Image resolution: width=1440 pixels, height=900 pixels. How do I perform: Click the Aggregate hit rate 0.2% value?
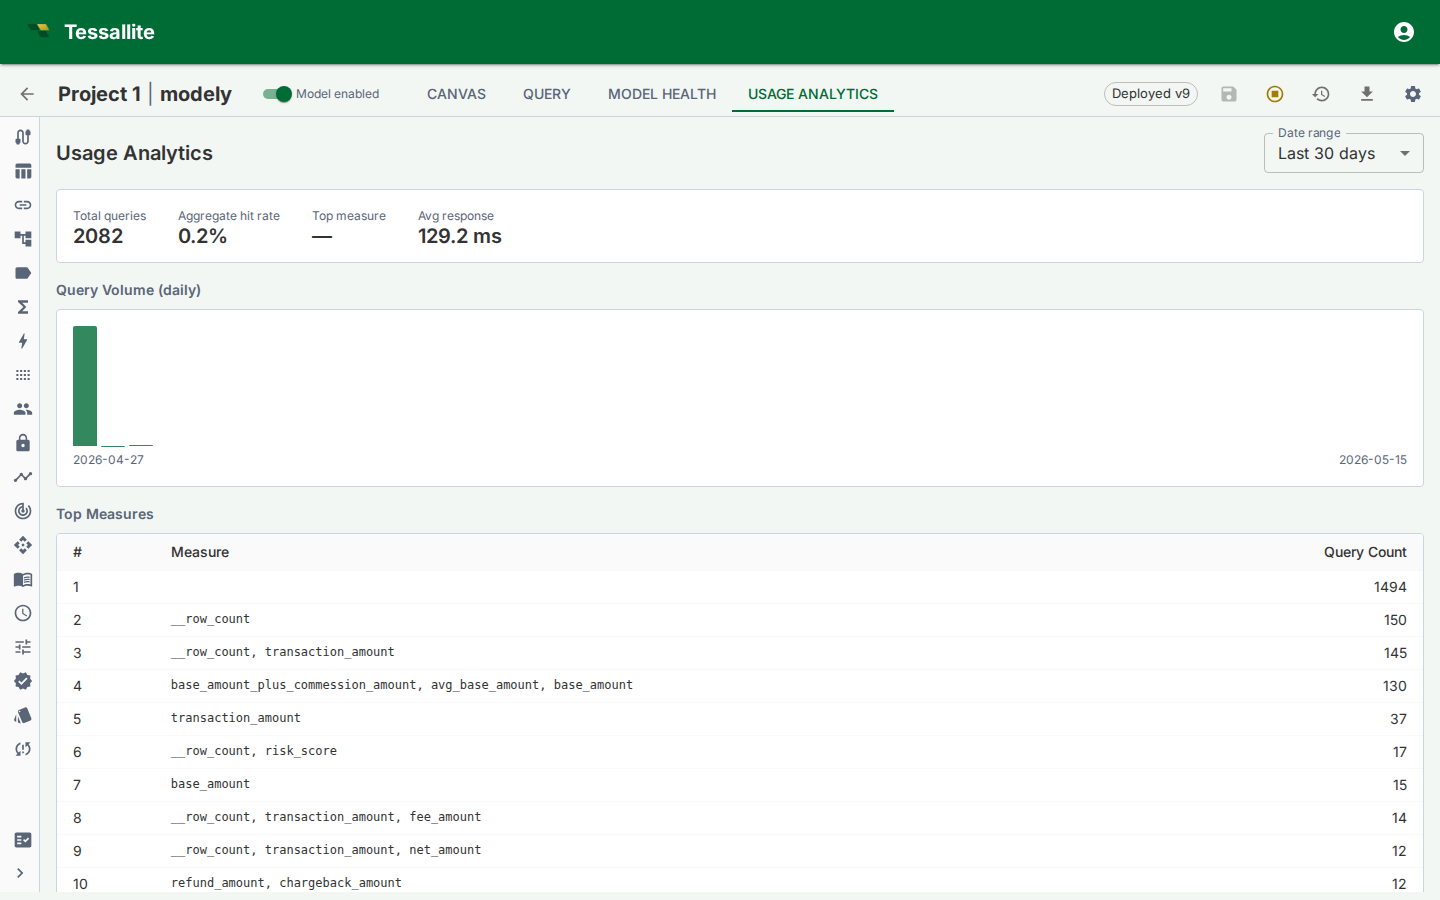coord(202,236)
